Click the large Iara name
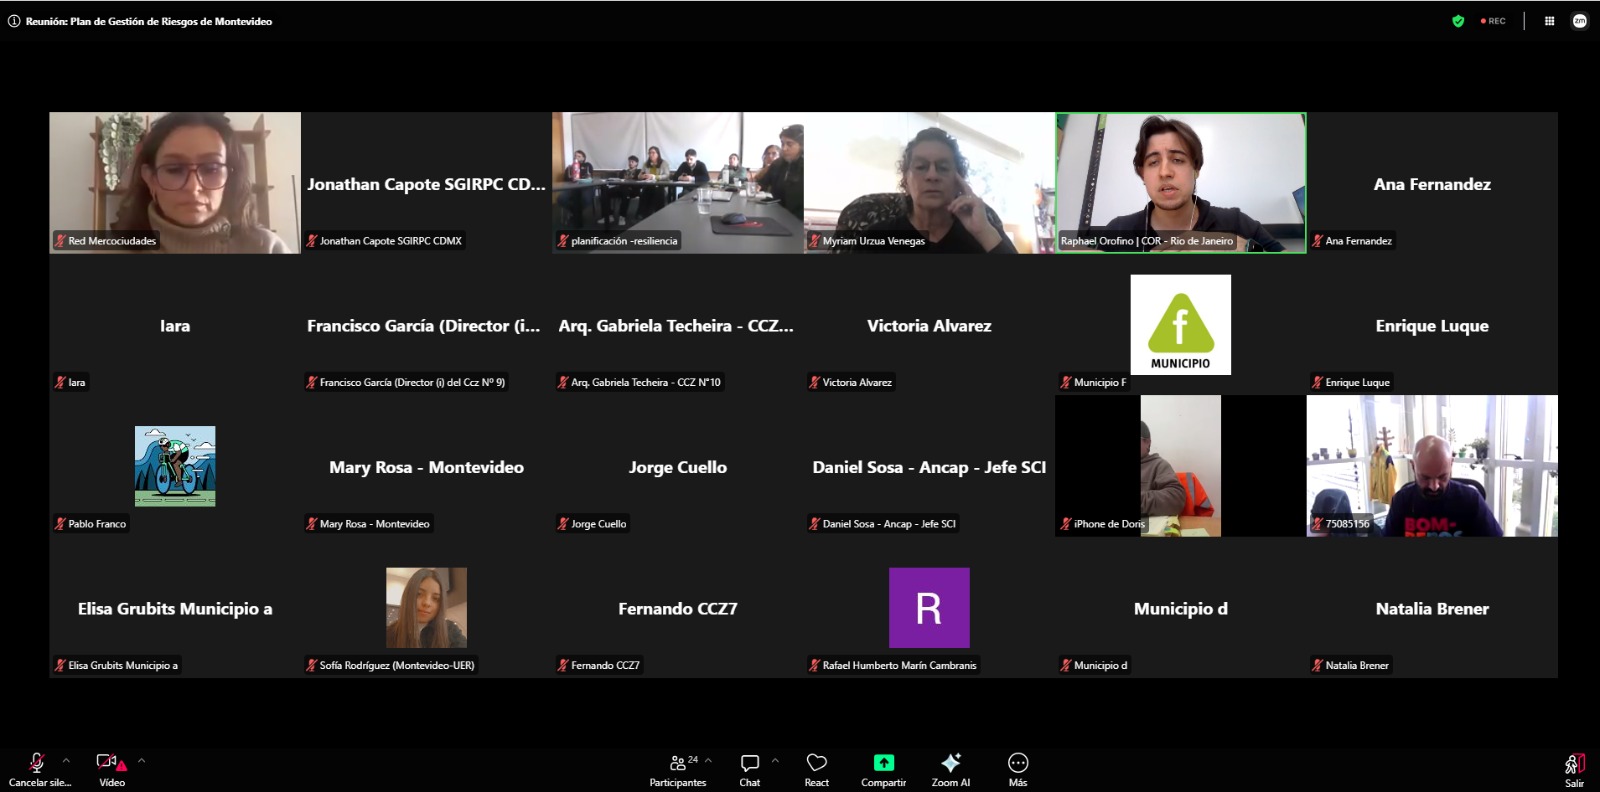 pos(175,326)
